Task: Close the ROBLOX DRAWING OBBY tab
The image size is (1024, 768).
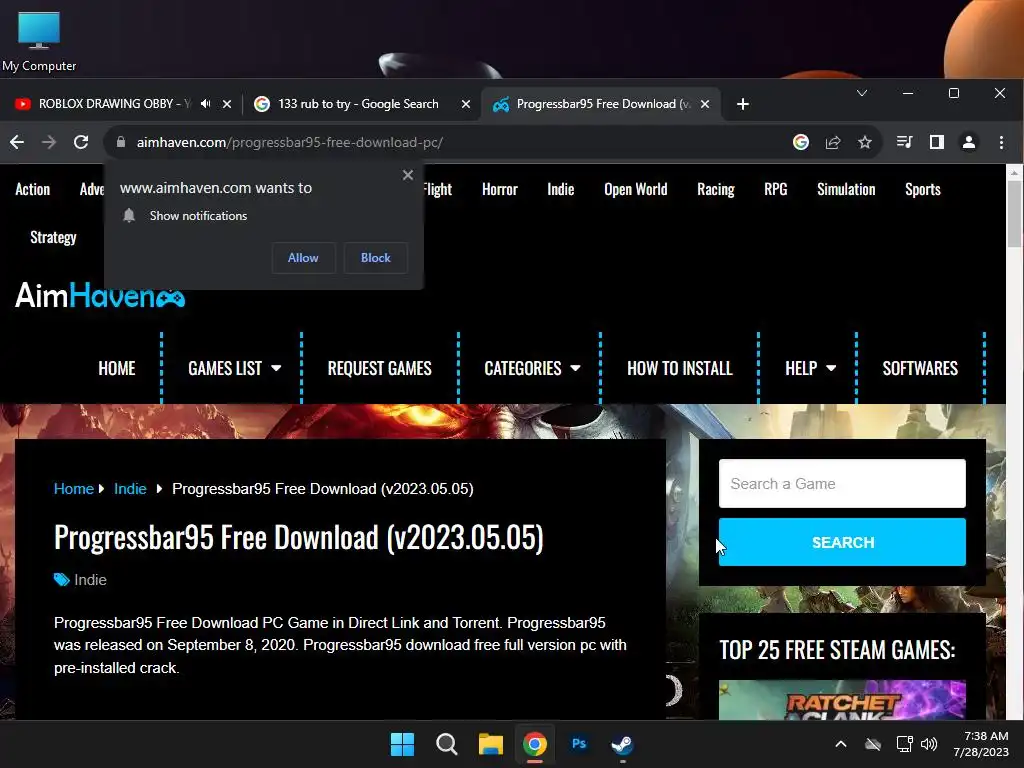Action: [x=227, y=104]
